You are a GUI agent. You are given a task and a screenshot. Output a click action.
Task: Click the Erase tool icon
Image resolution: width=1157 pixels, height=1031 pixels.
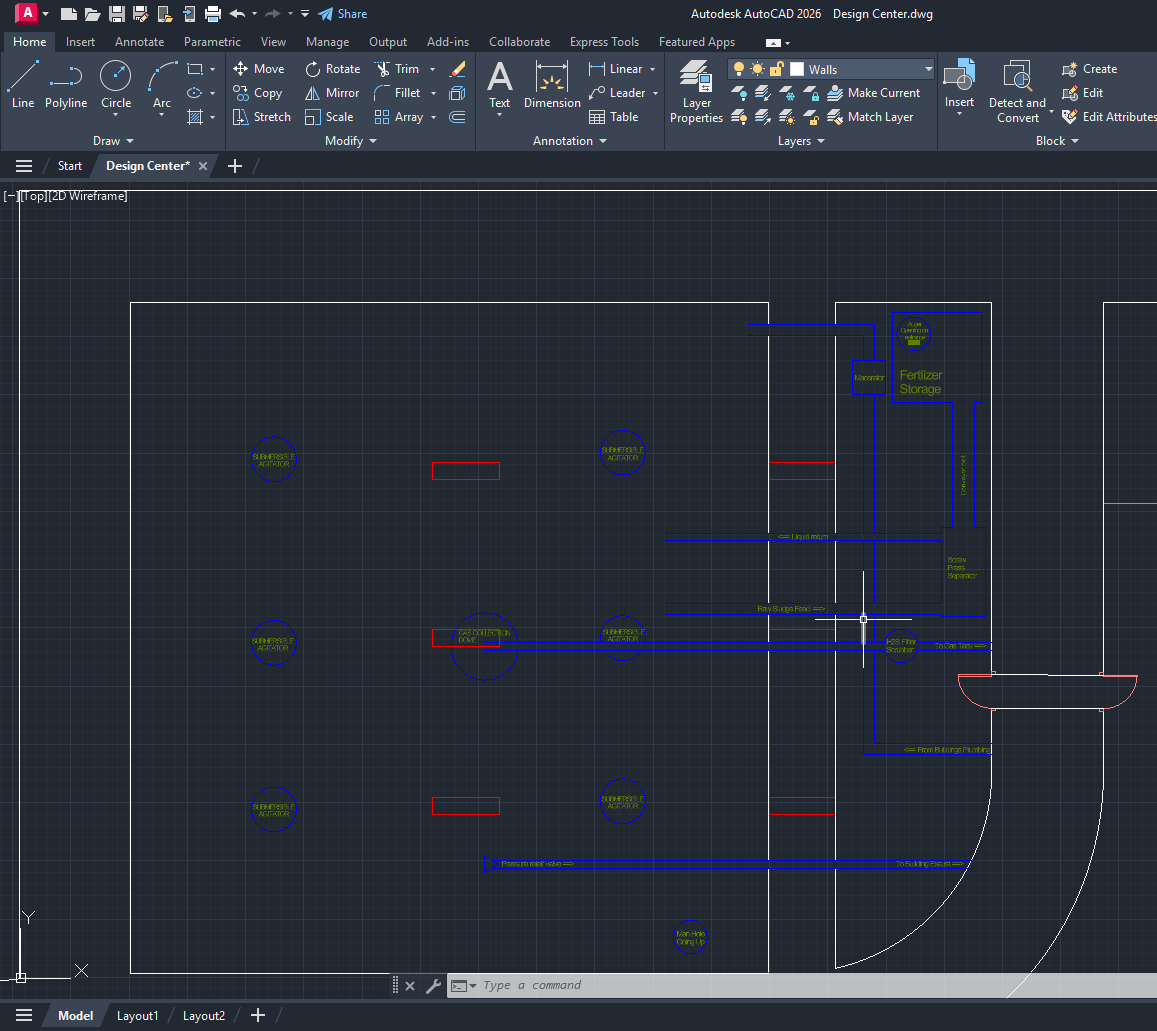coord(457,69)
